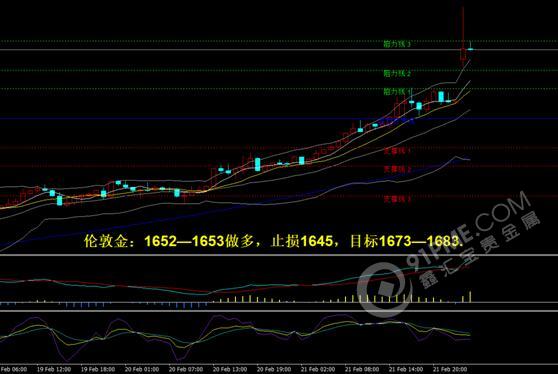Click the yellow 伦敦金 trading advice text
This screenshot has width=558, height=374.
[274, 241]
